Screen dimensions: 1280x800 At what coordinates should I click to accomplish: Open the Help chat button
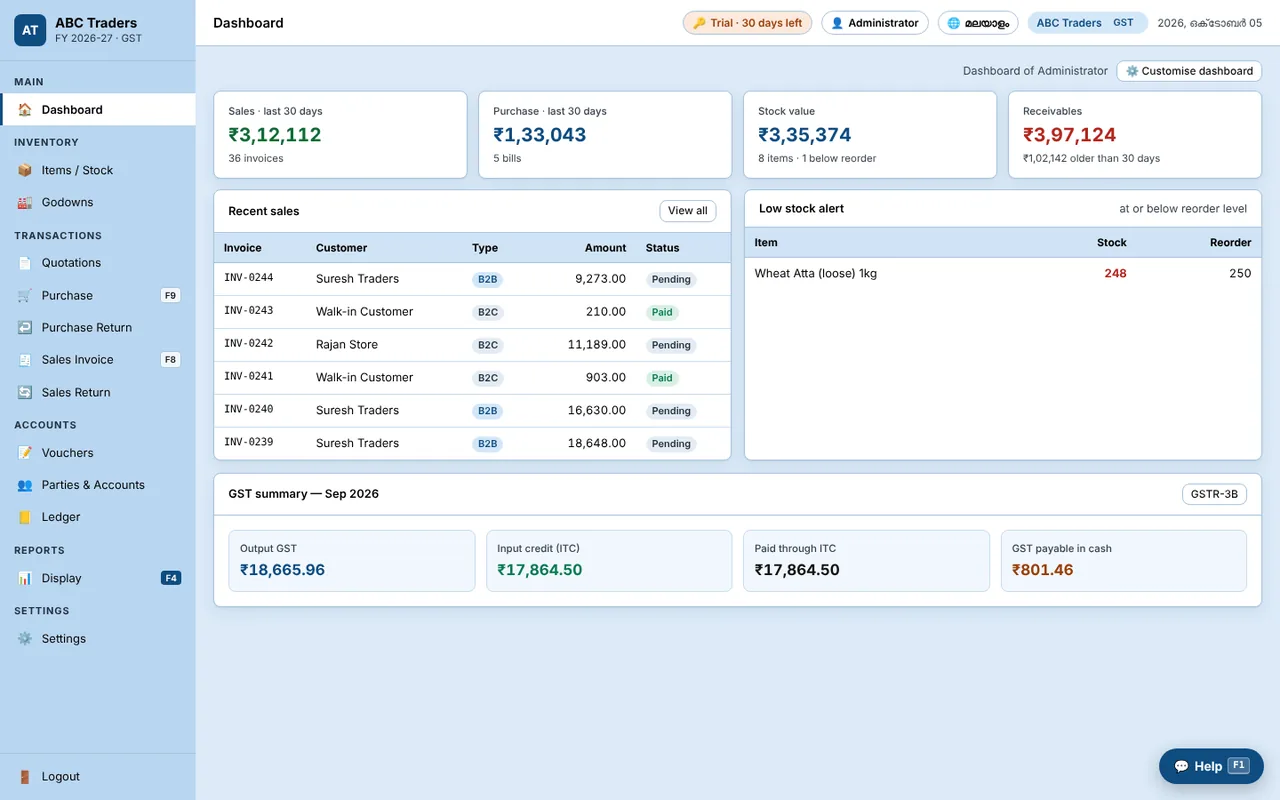coord(1211,766)
